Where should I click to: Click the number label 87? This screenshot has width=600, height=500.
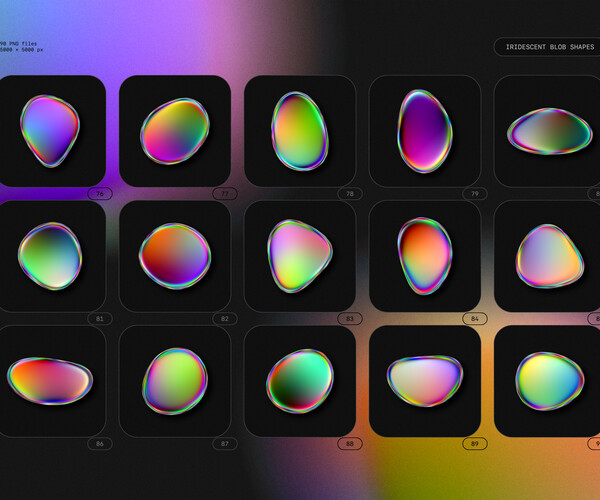pos(225,444)
